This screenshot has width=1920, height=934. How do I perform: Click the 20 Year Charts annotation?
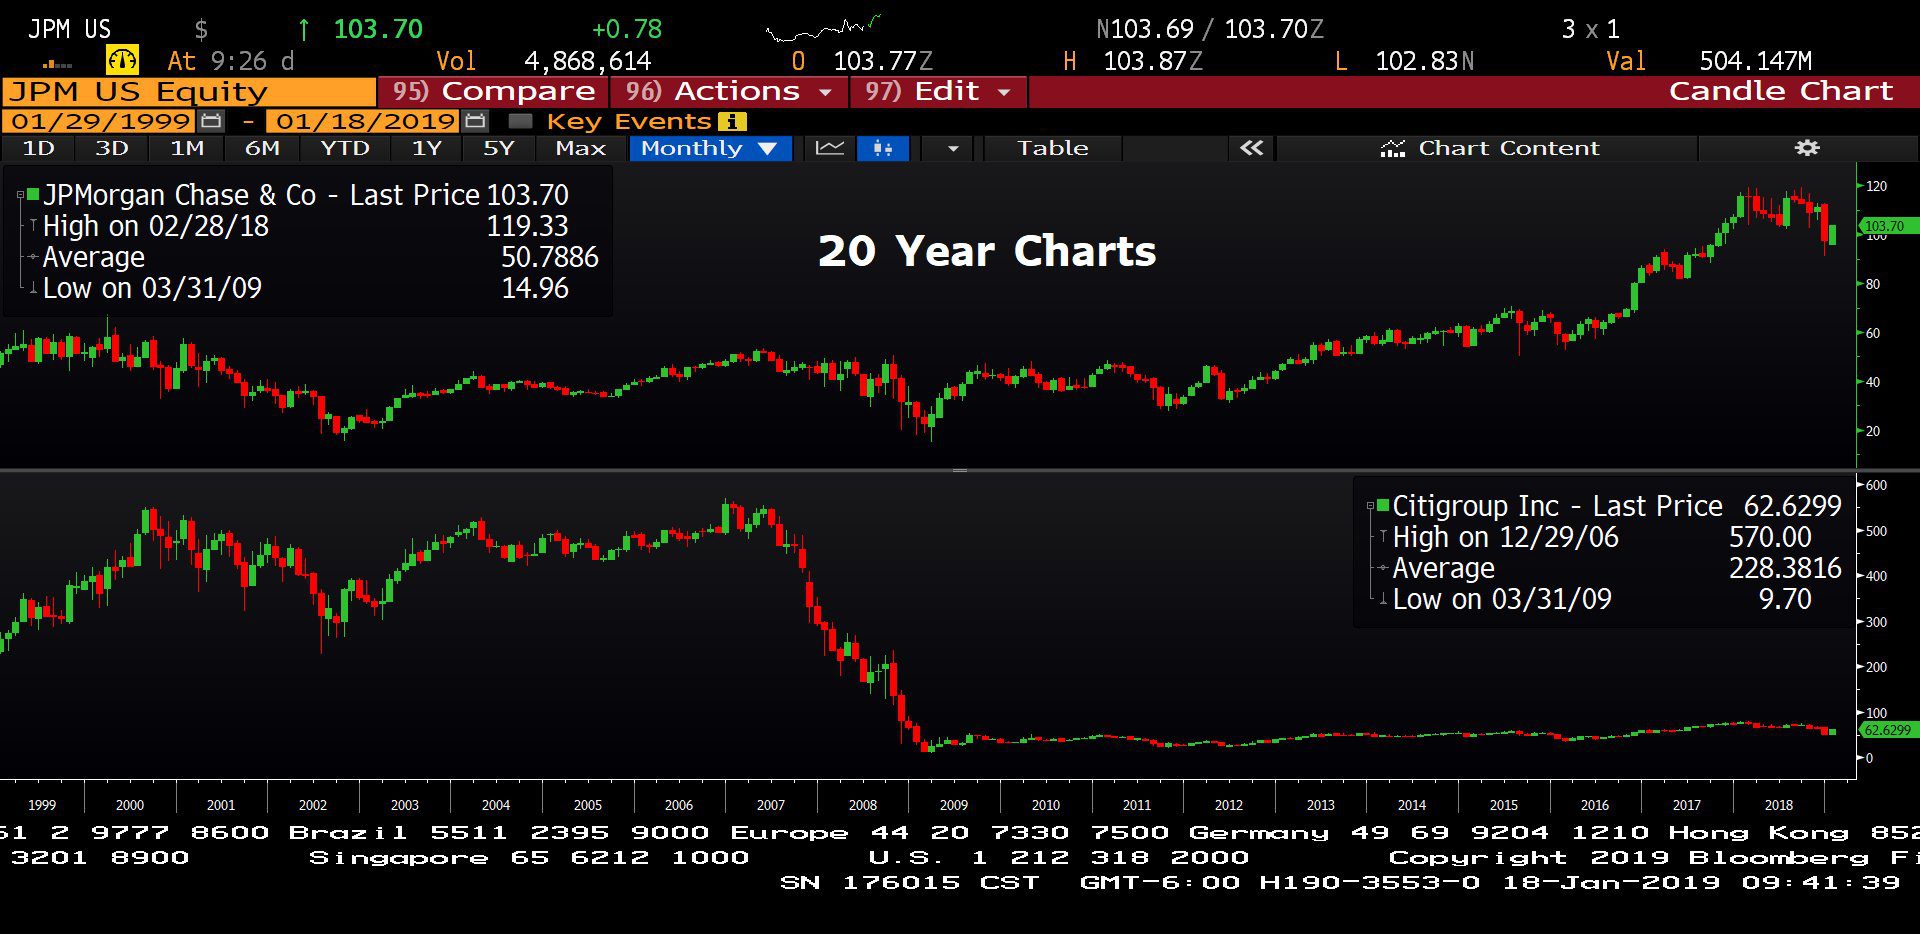[987, 251]
